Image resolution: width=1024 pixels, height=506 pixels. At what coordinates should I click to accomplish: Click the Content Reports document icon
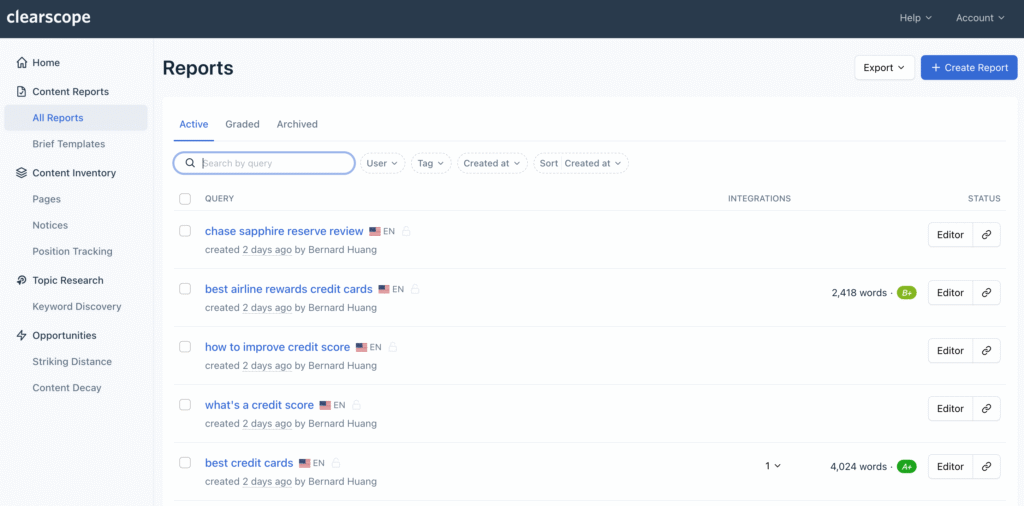click(22, 91)
